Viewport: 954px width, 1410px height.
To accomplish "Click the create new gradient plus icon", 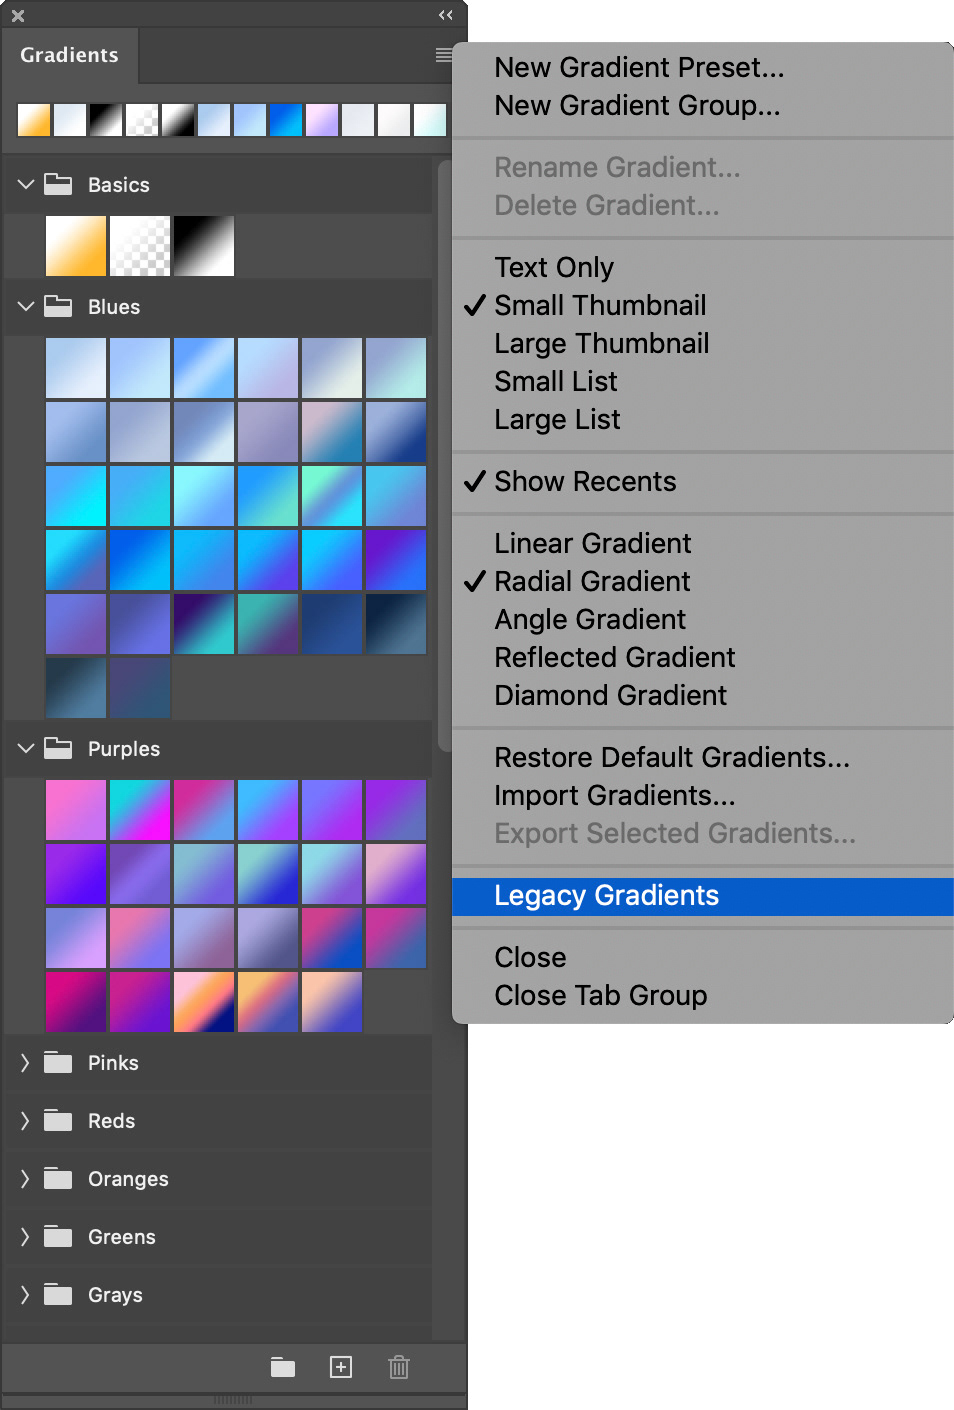I will click(341, 1367).
